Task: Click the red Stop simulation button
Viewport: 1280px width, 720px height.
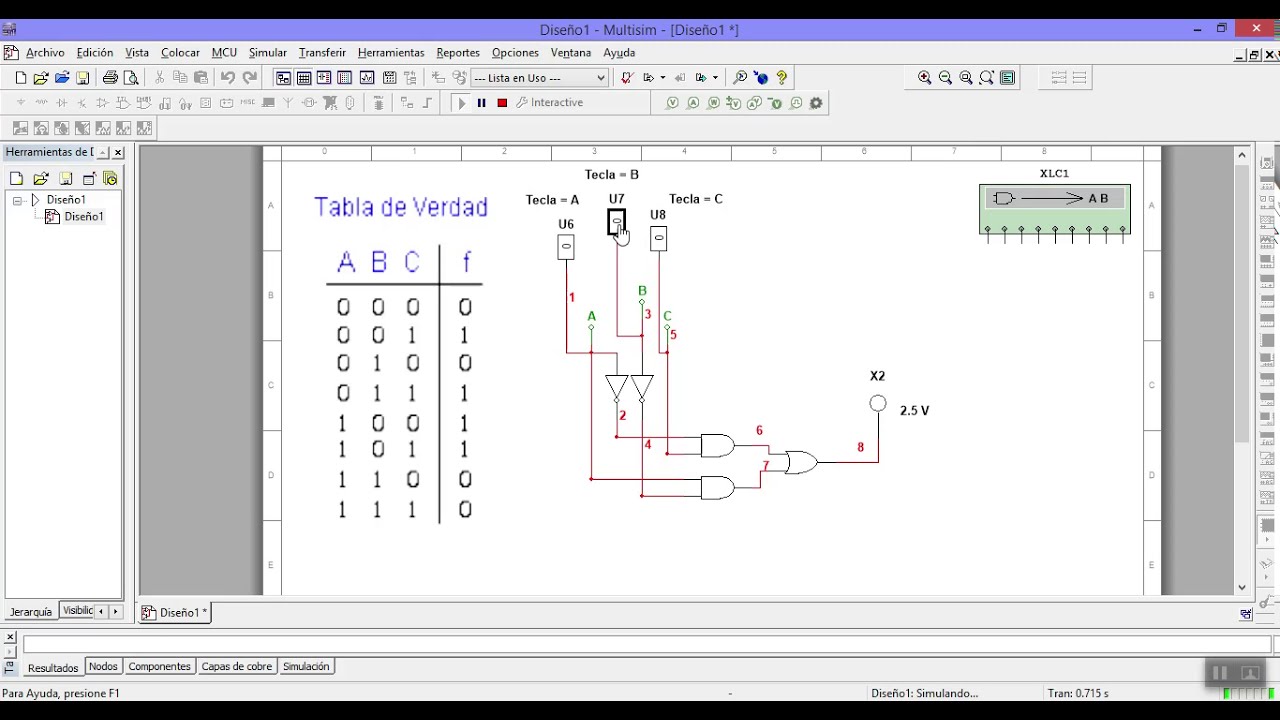Action: pos(502,103)
